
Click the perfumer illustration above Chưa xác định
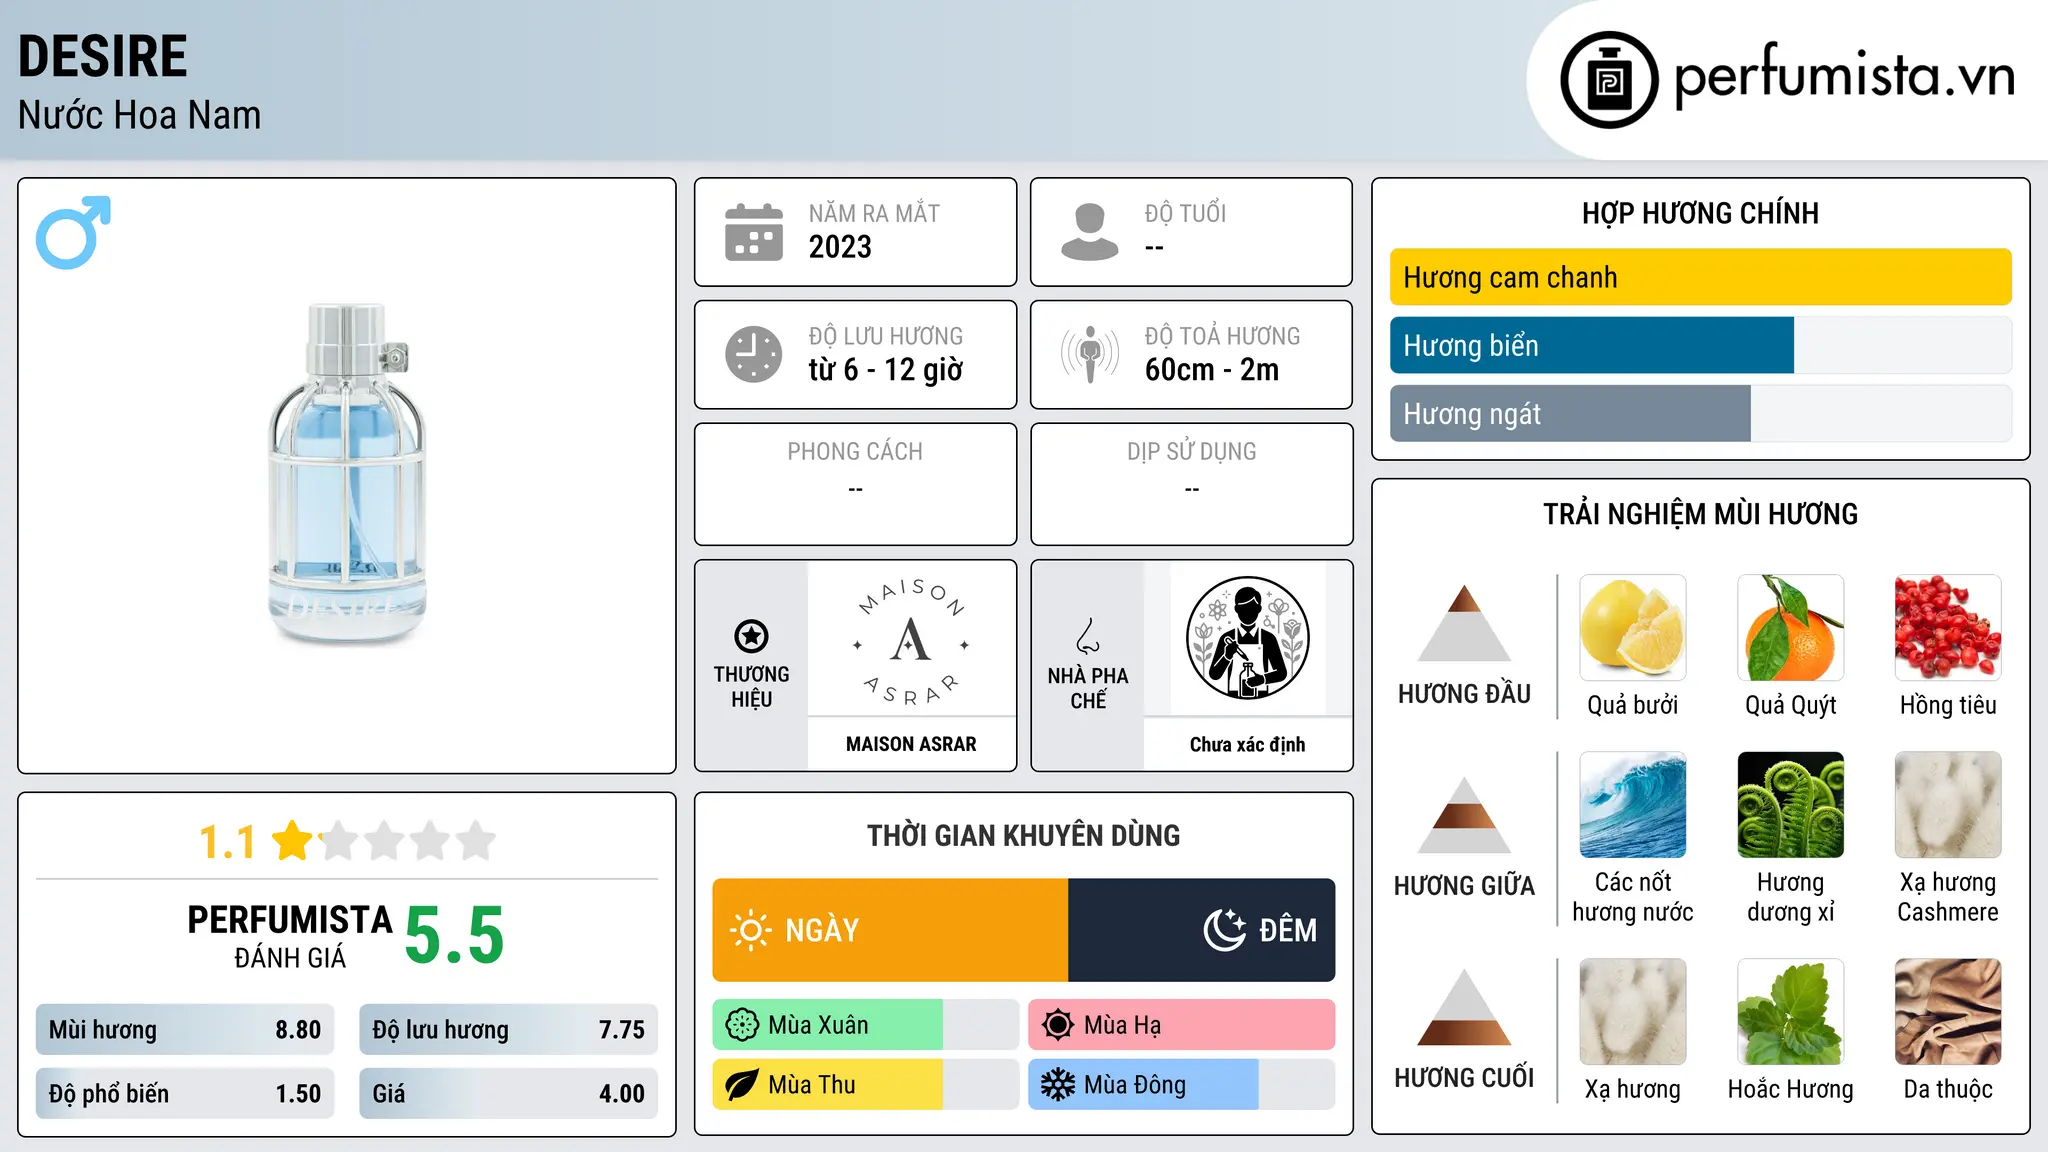pos(1247,638)
